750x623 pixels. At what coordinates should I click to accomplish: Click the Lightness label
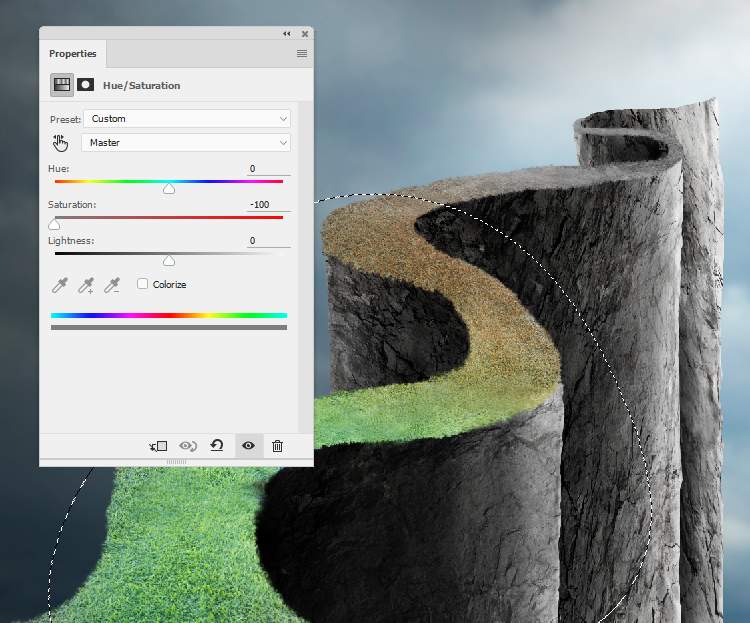pyautogui.click(x=71, y=241)
